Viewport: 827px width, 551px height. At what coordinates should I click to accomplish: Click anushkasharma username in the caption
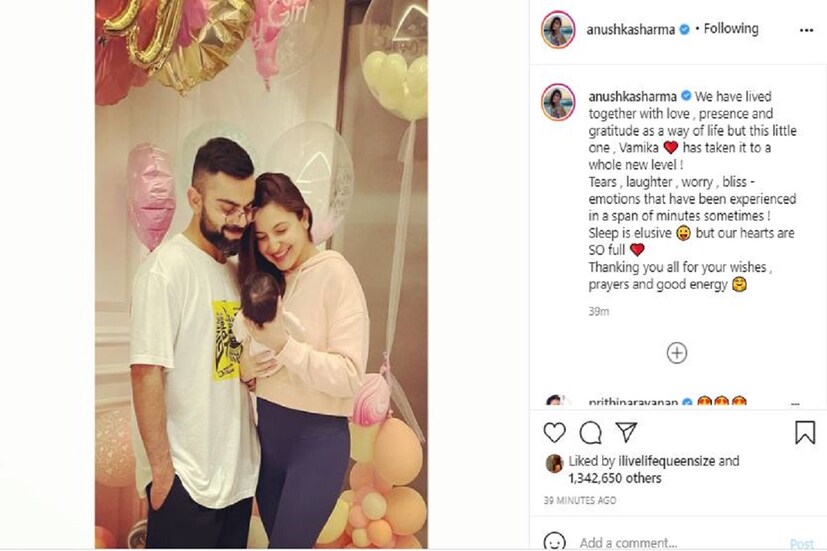pyautogui.click(x=632, y=96)
